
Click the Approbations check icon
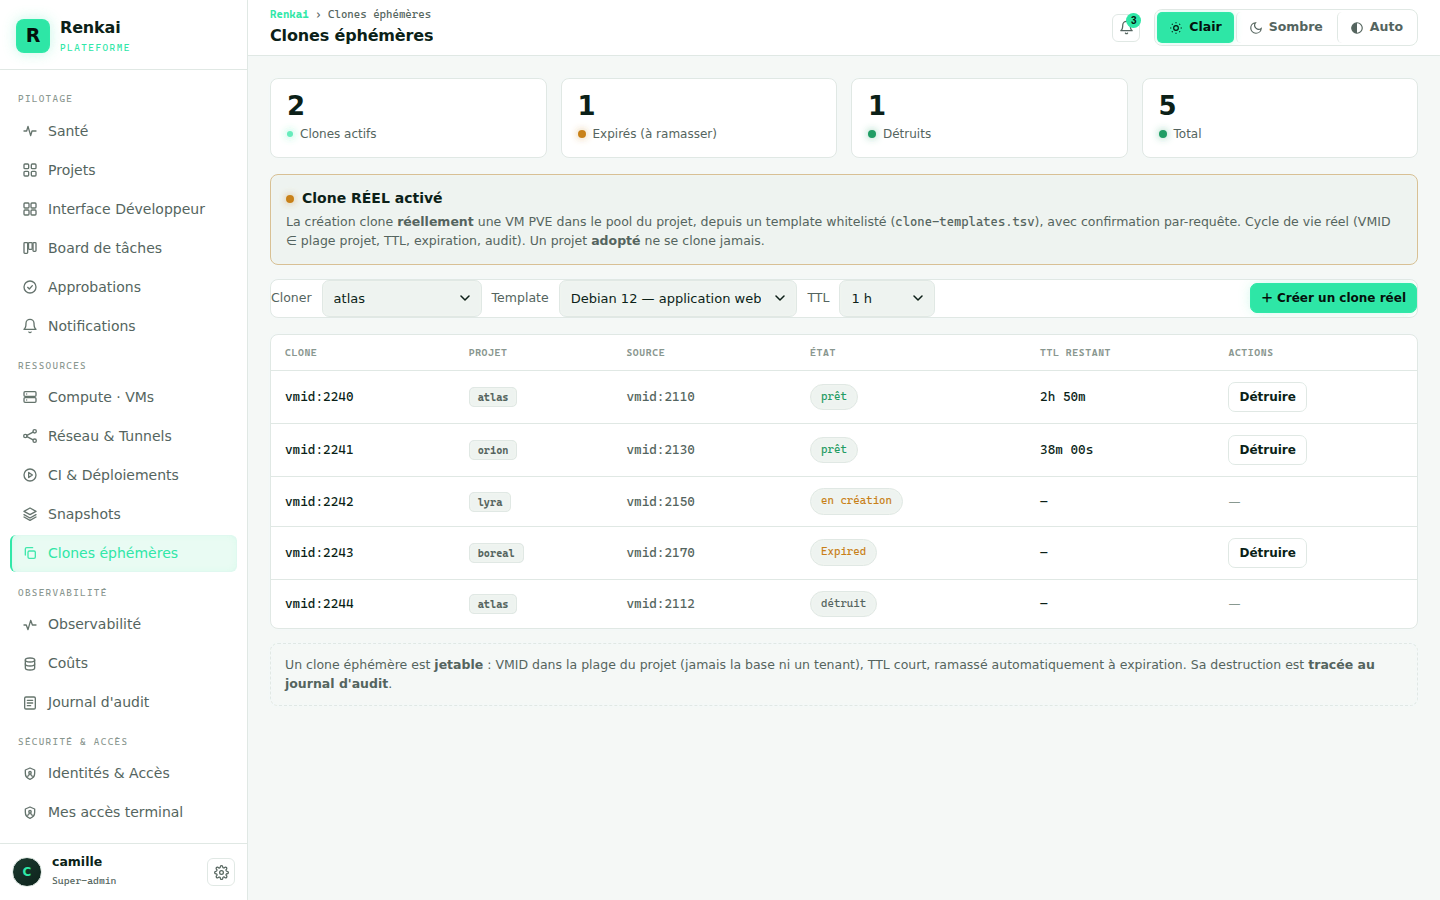pos(30,287)
